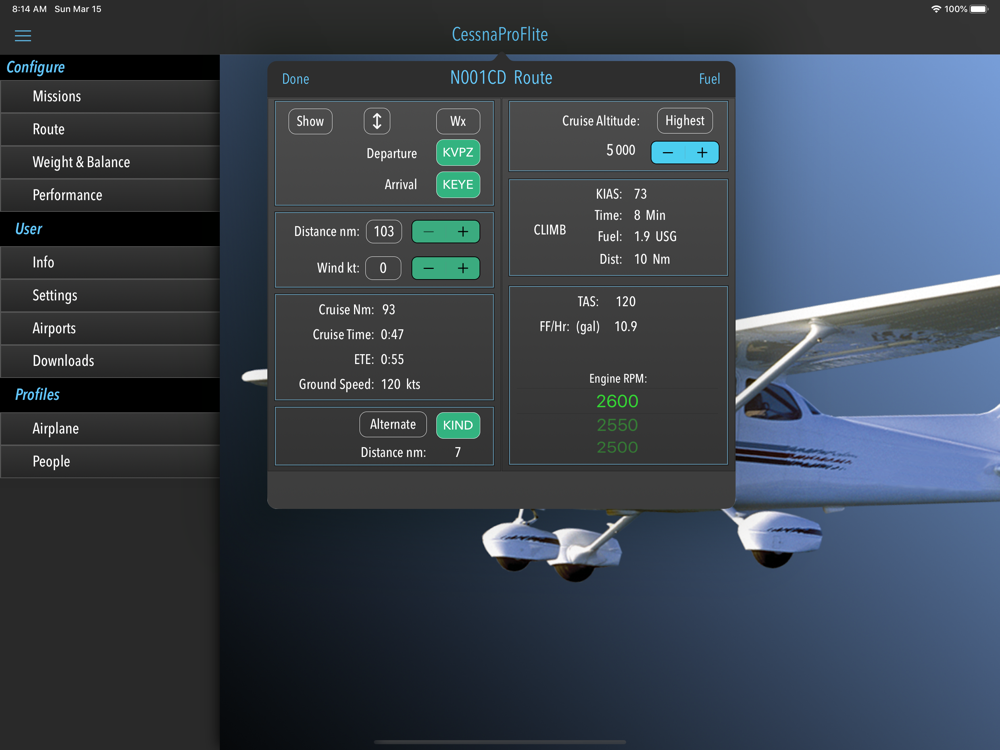Open Airplane profile
1000x750 pixels.
110,429
